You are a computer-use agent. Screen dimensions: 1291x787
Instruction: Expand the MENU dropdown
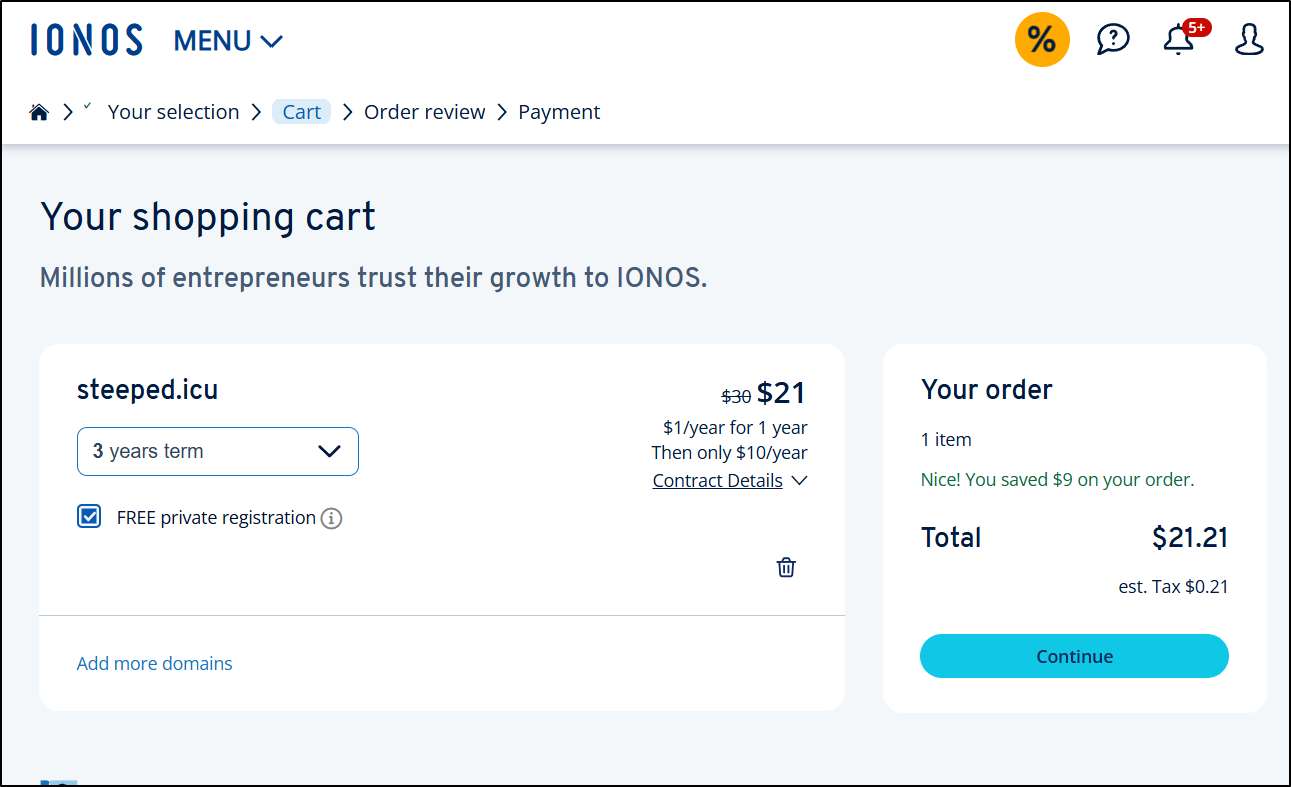[x=228, y=41]
